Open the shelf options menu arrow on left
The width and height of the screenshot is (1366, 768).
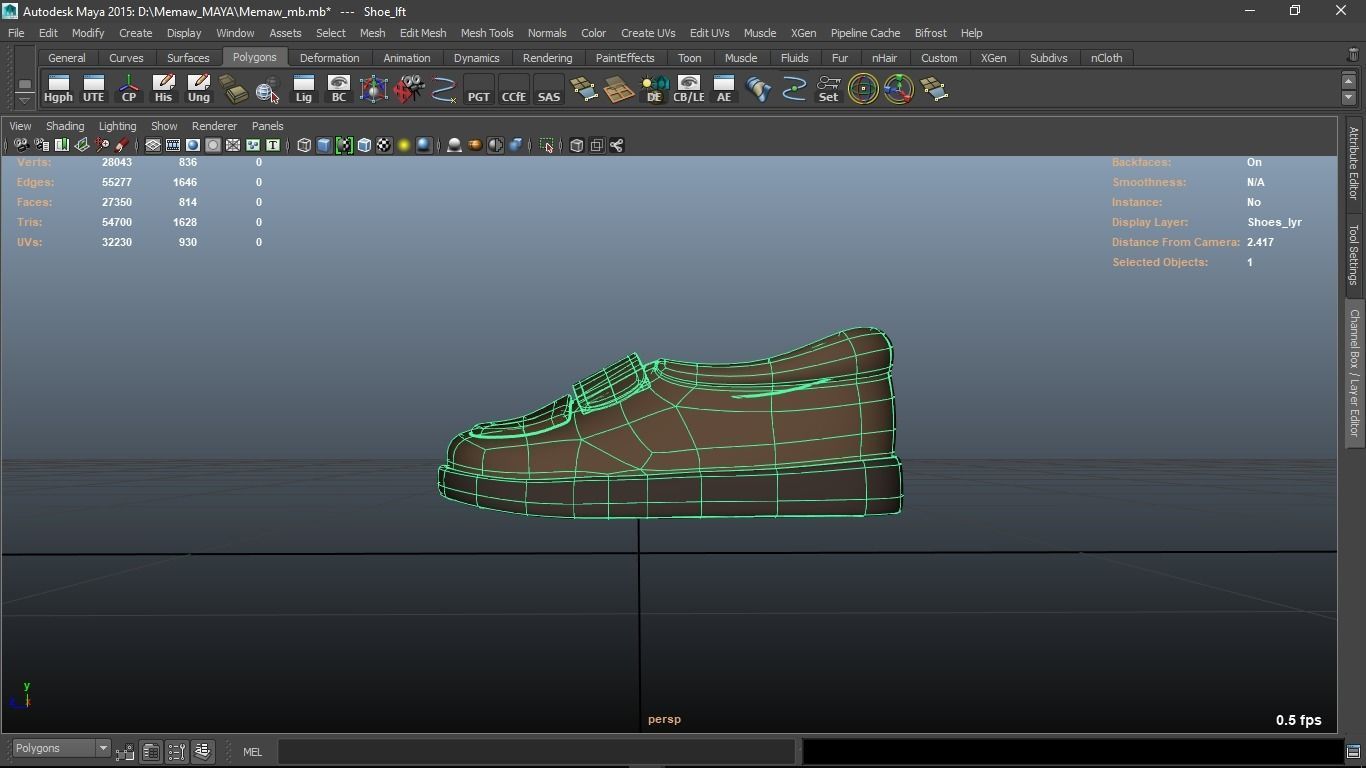coord(24,100)
